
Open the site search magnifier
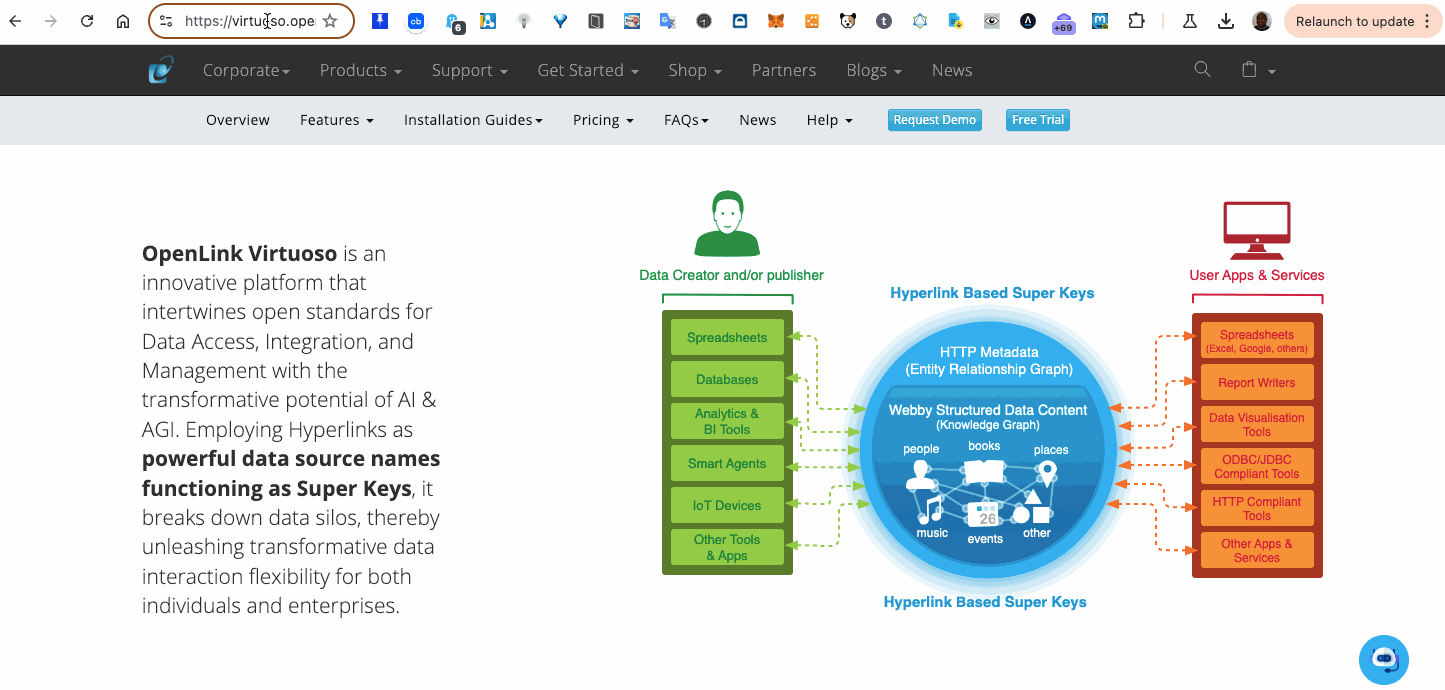click(1203, 69)
